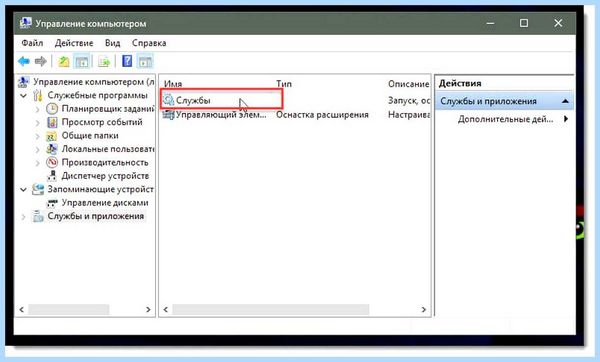
Task: Select Локальные пользователи in the tree
Action: pyautogui.click(x=108, y=149)
